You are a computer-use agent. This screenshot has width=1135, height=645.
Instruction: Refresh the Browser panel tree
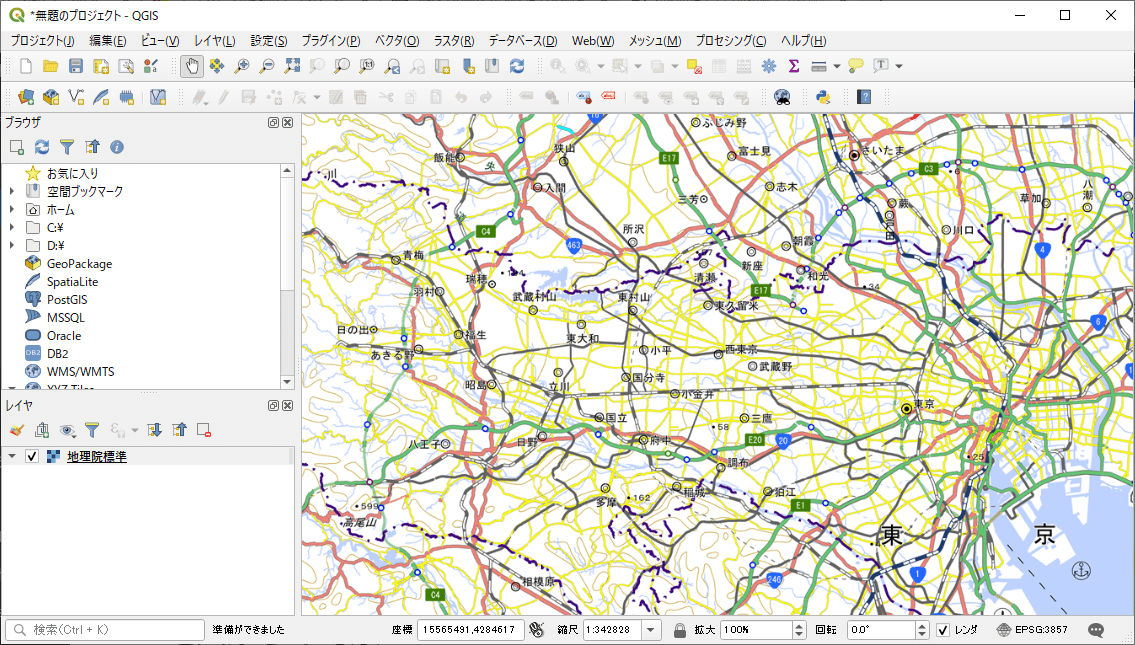tap(42, 148)
